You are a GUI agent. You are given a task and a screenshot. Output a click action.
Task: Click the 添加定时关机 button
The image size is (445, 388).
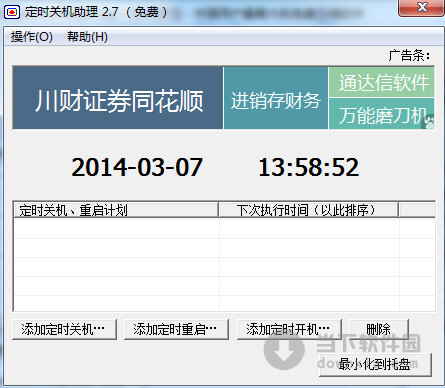point(64,329)
